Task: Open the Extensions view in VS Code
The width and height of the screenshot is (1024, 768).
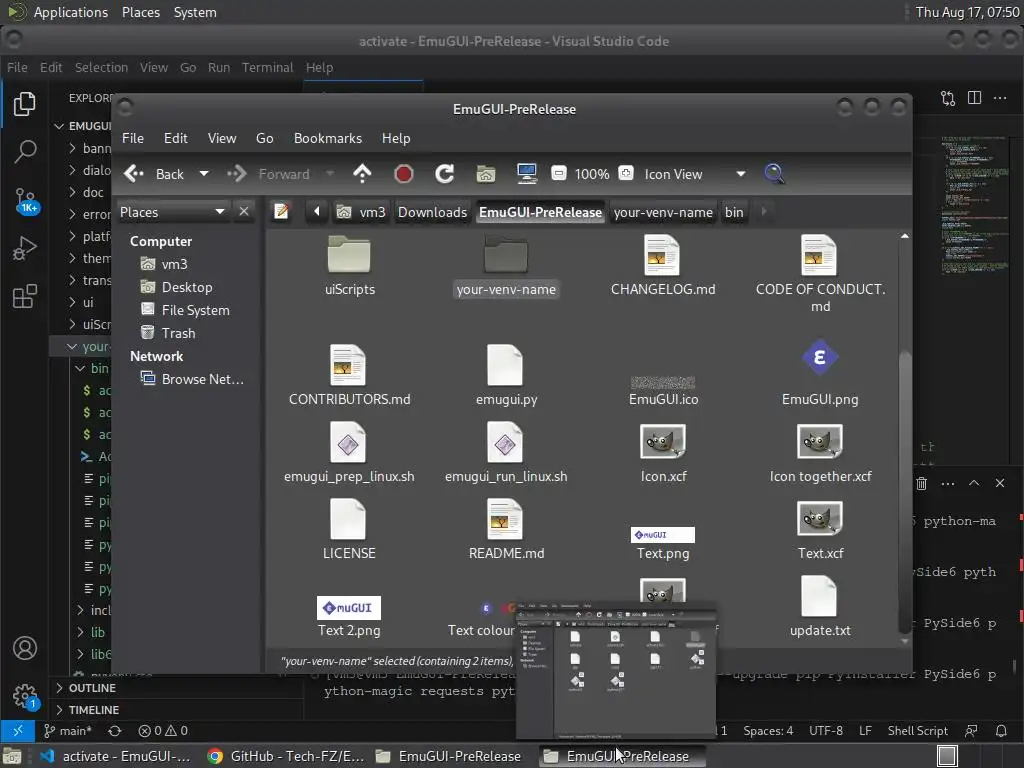Action: (x=25, y=297)
